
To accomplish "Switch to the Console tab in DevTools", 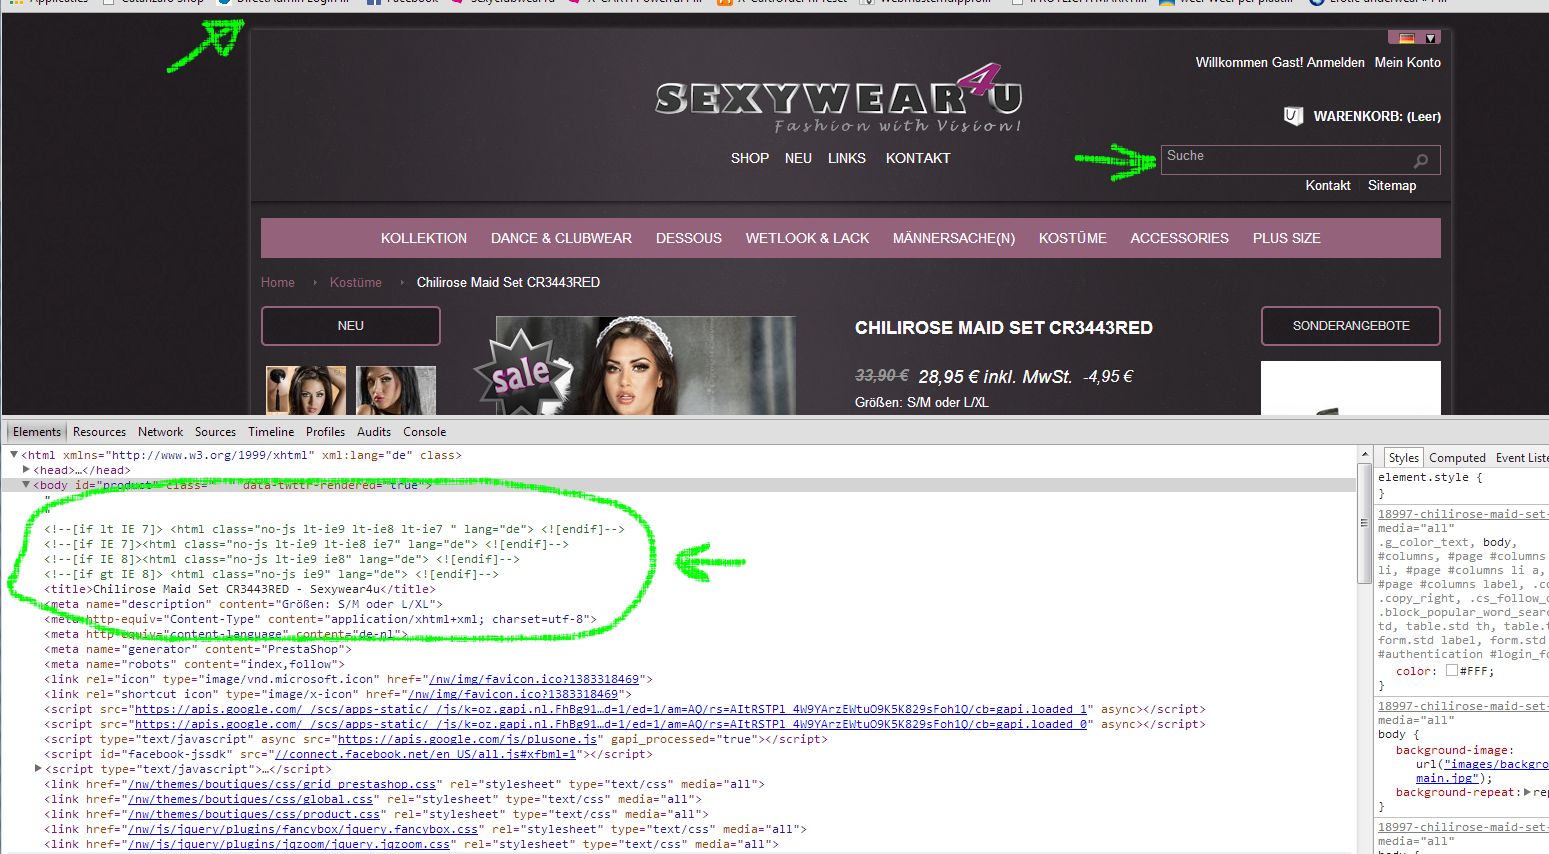I will (425, 432).
